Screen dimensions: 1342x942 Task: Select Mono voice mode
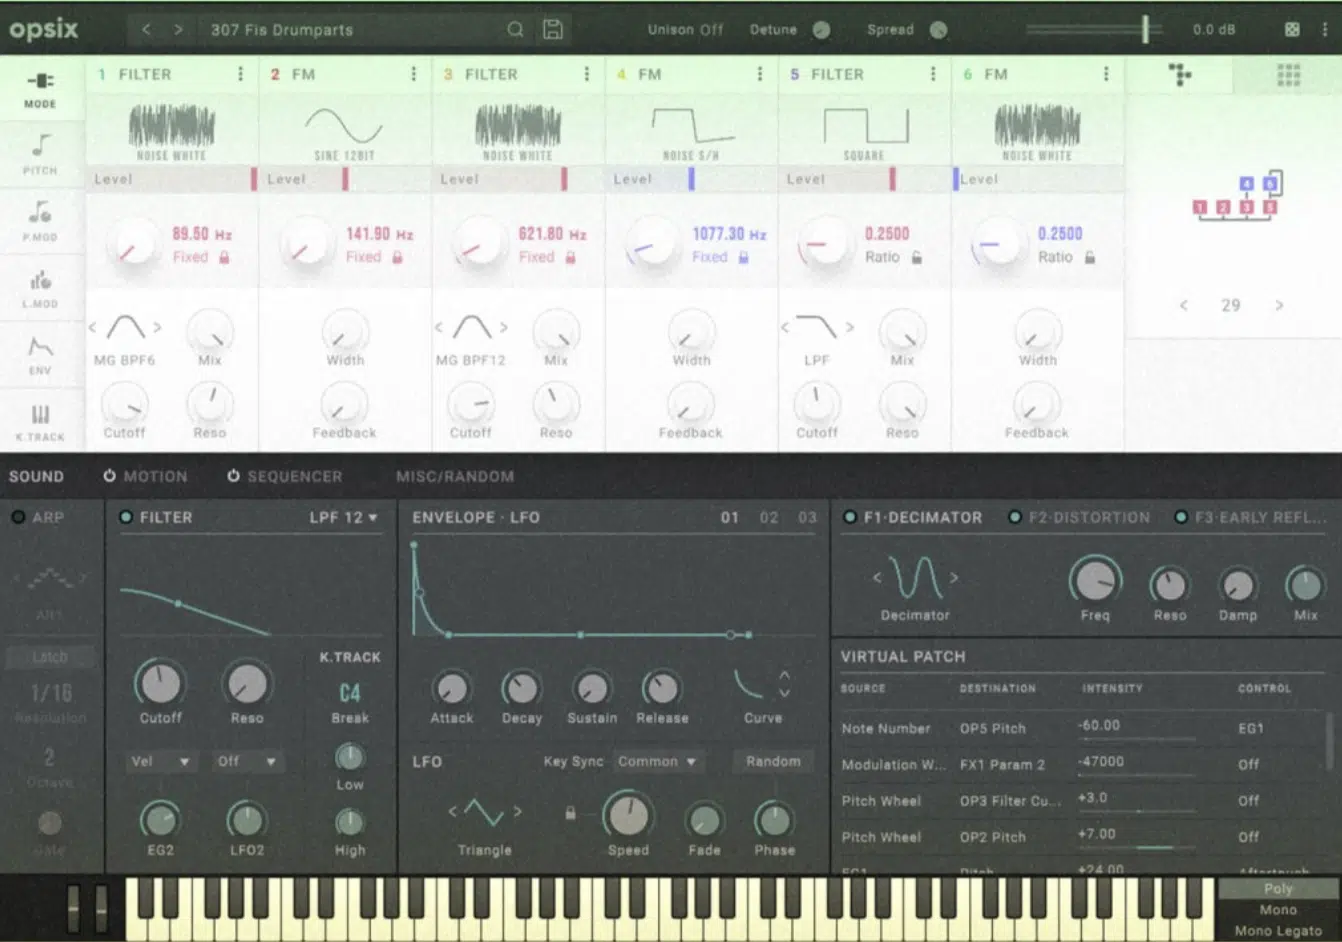pos(1278,909)
